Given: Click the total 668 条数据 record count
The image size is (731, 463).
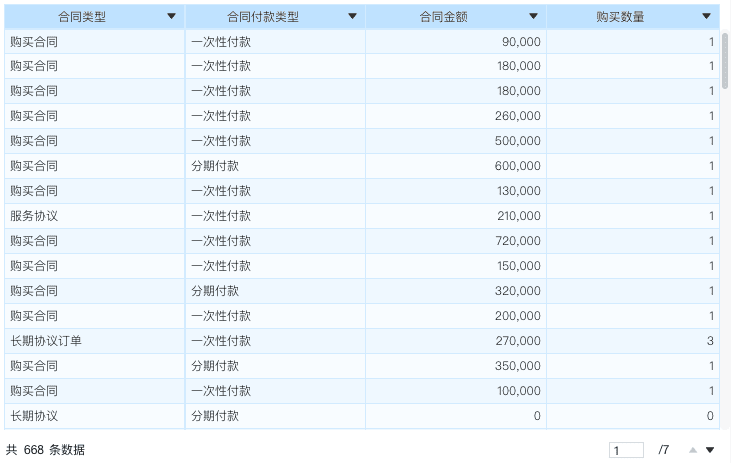Looking at the screenshot, I should [46, 450].
